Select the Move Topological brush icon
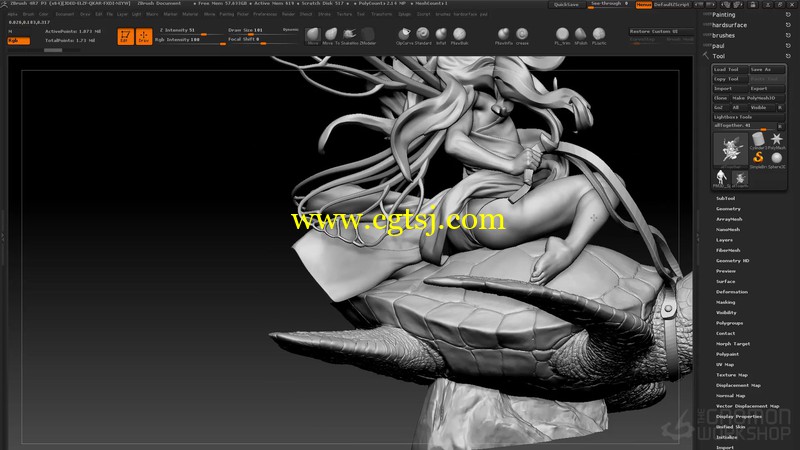Screen dimensions: 800x450 click(331, 35)
